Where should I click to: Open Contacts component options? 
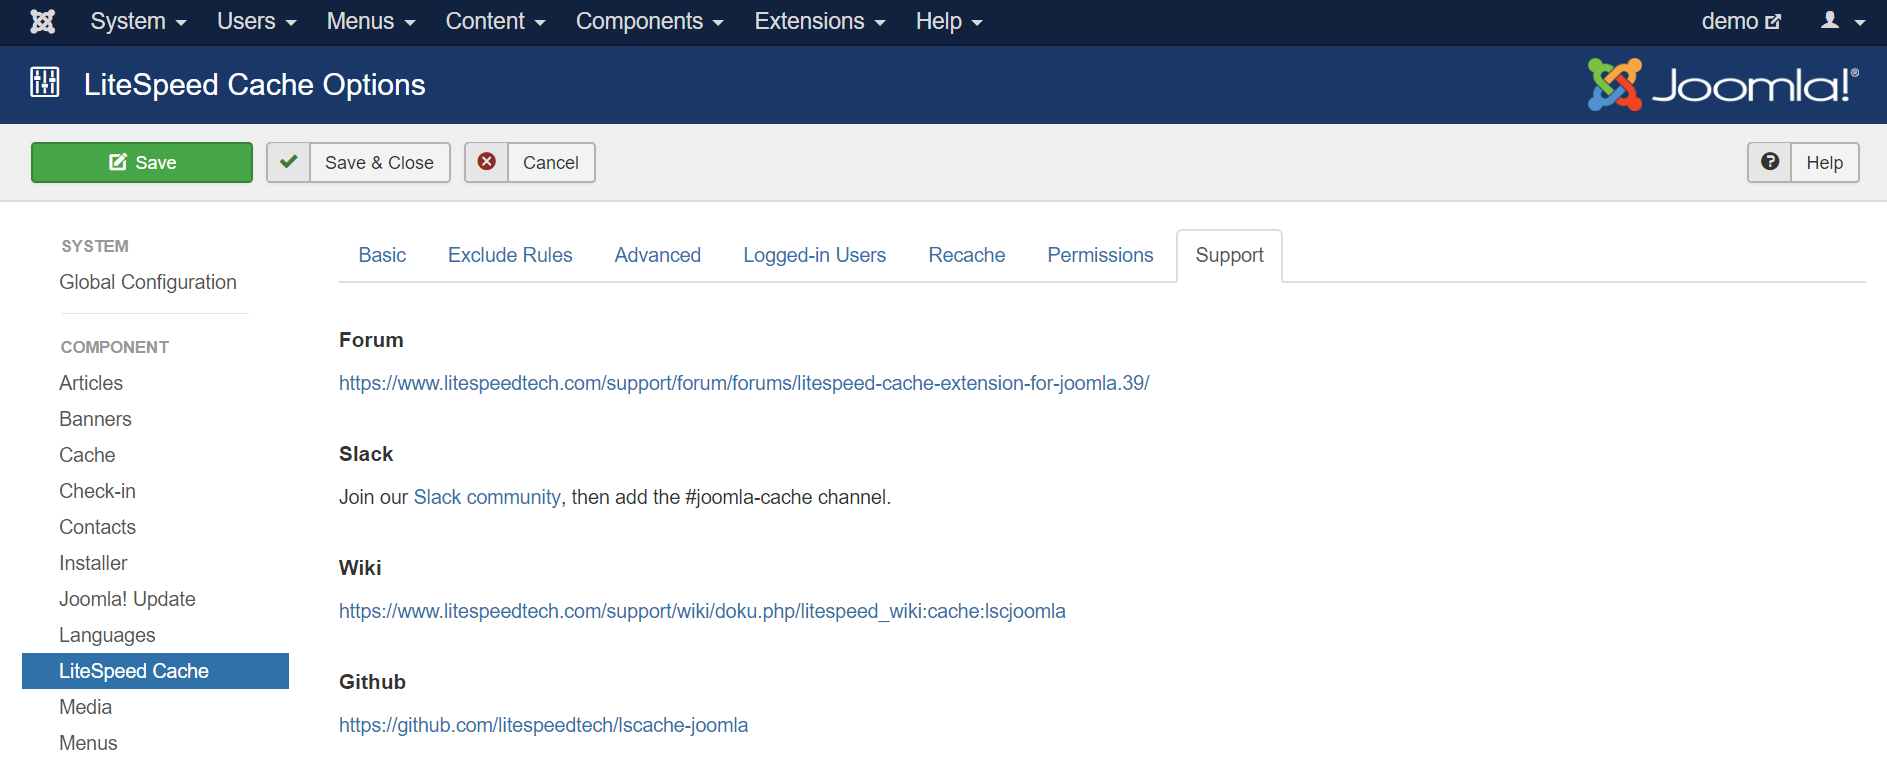click(x=97, y=527)
